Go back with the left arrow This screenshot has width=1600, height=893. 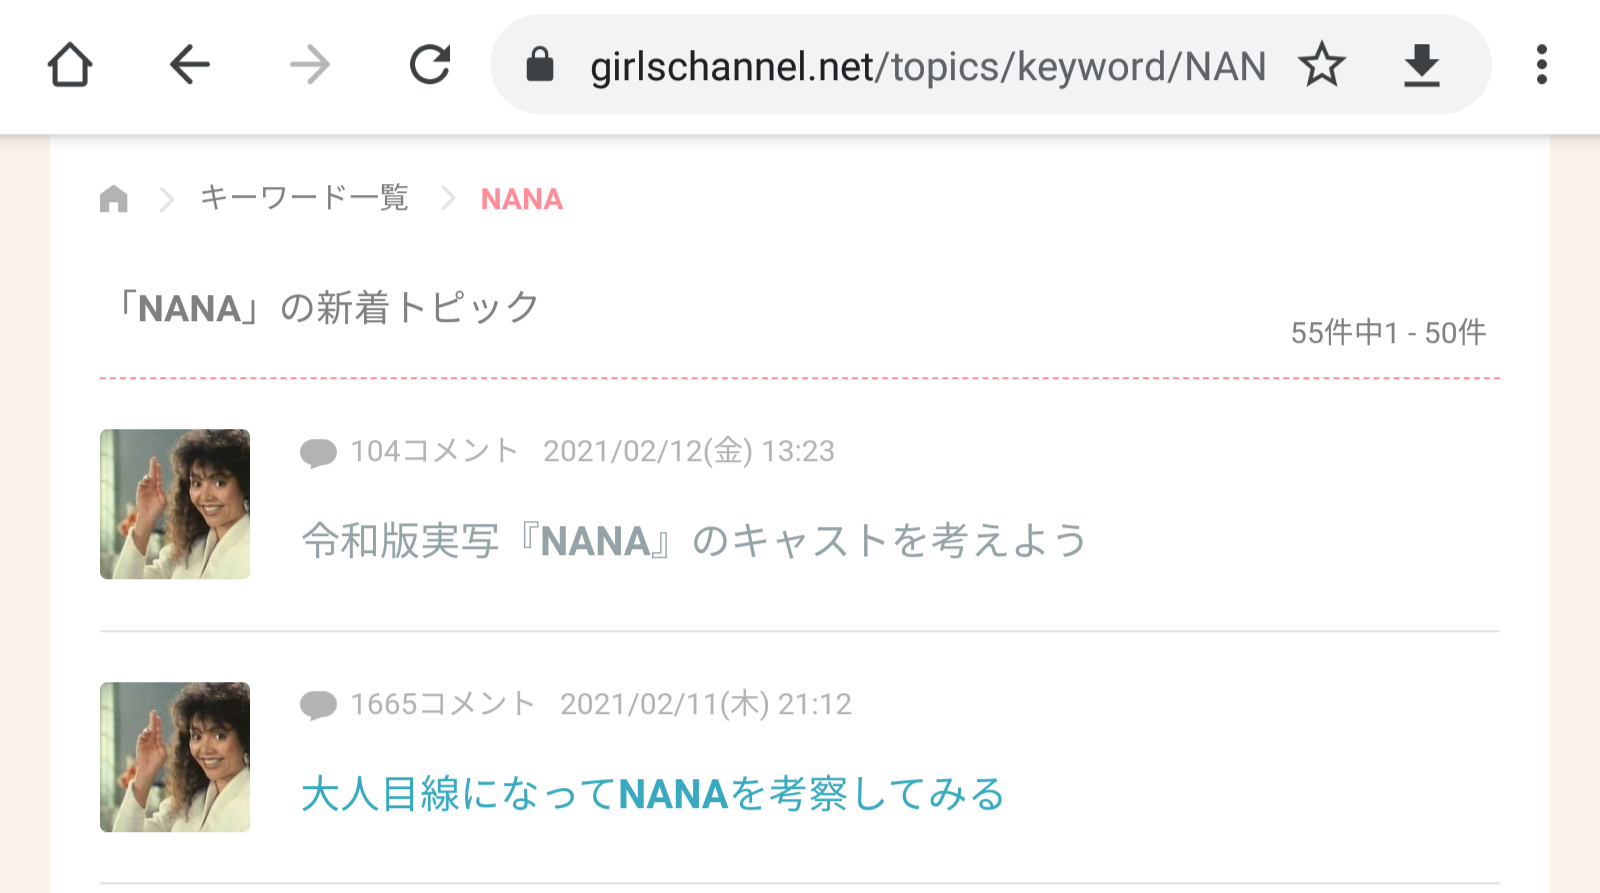point(190,66)
